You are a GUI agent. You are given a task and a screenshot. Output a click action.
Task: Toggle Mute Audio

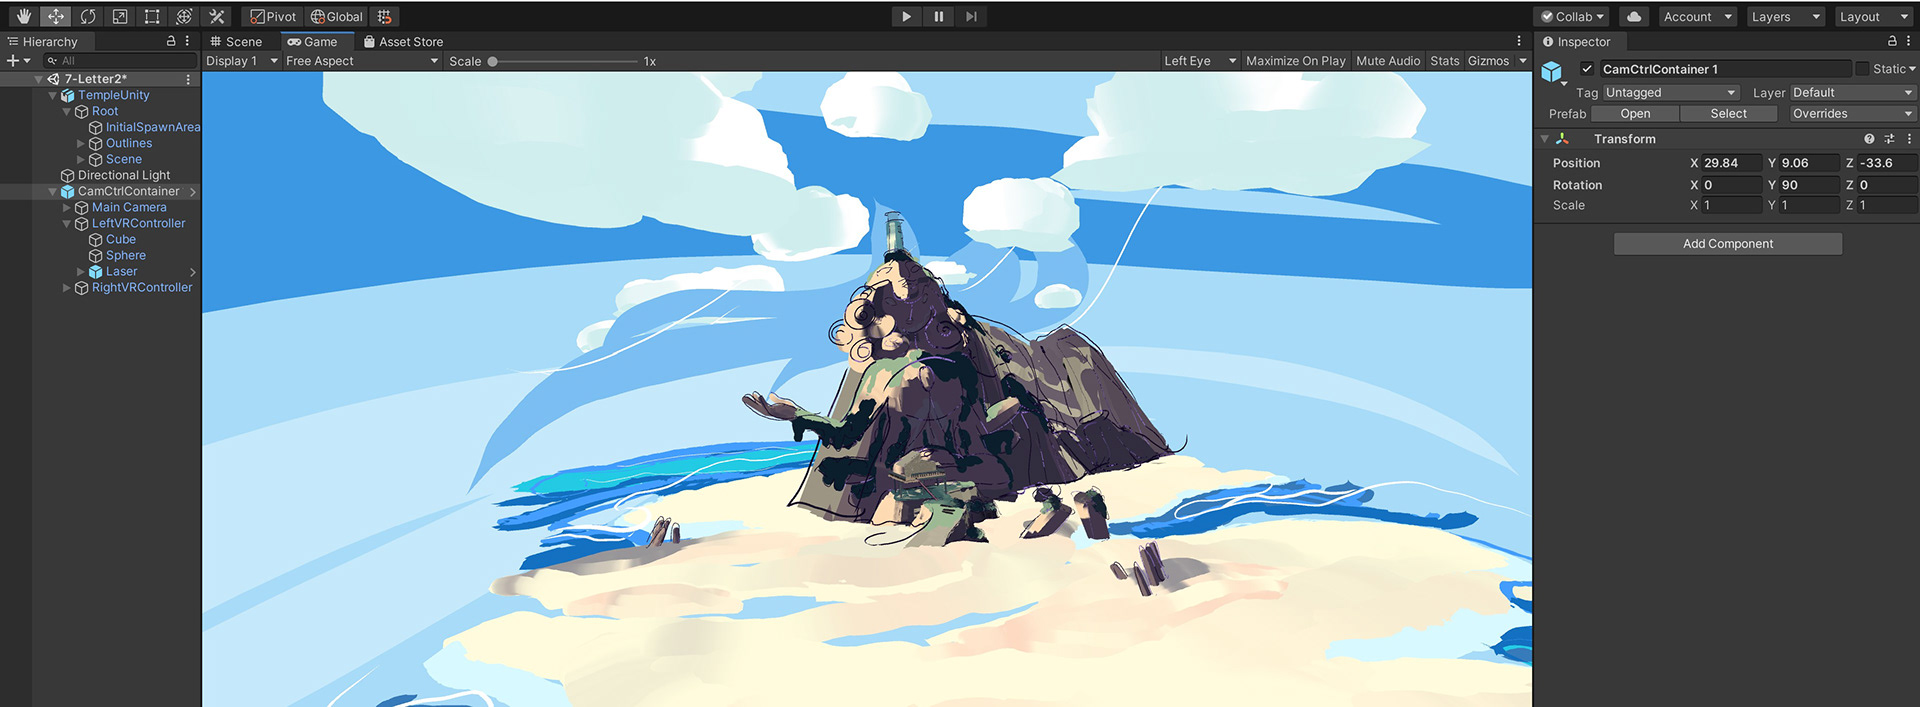(x=1388, y=61)
